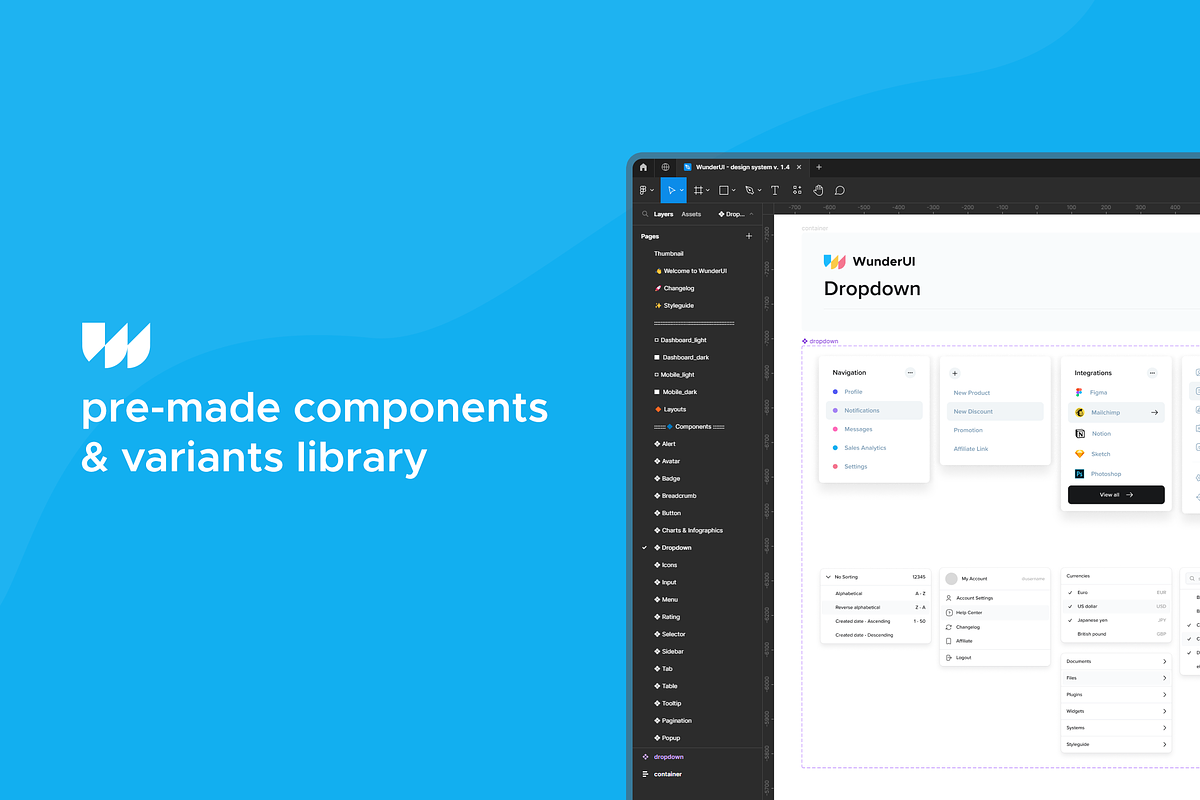Select the Pen tool
The width and height of the screenshot is (1200, 800).
coord(749,190)
